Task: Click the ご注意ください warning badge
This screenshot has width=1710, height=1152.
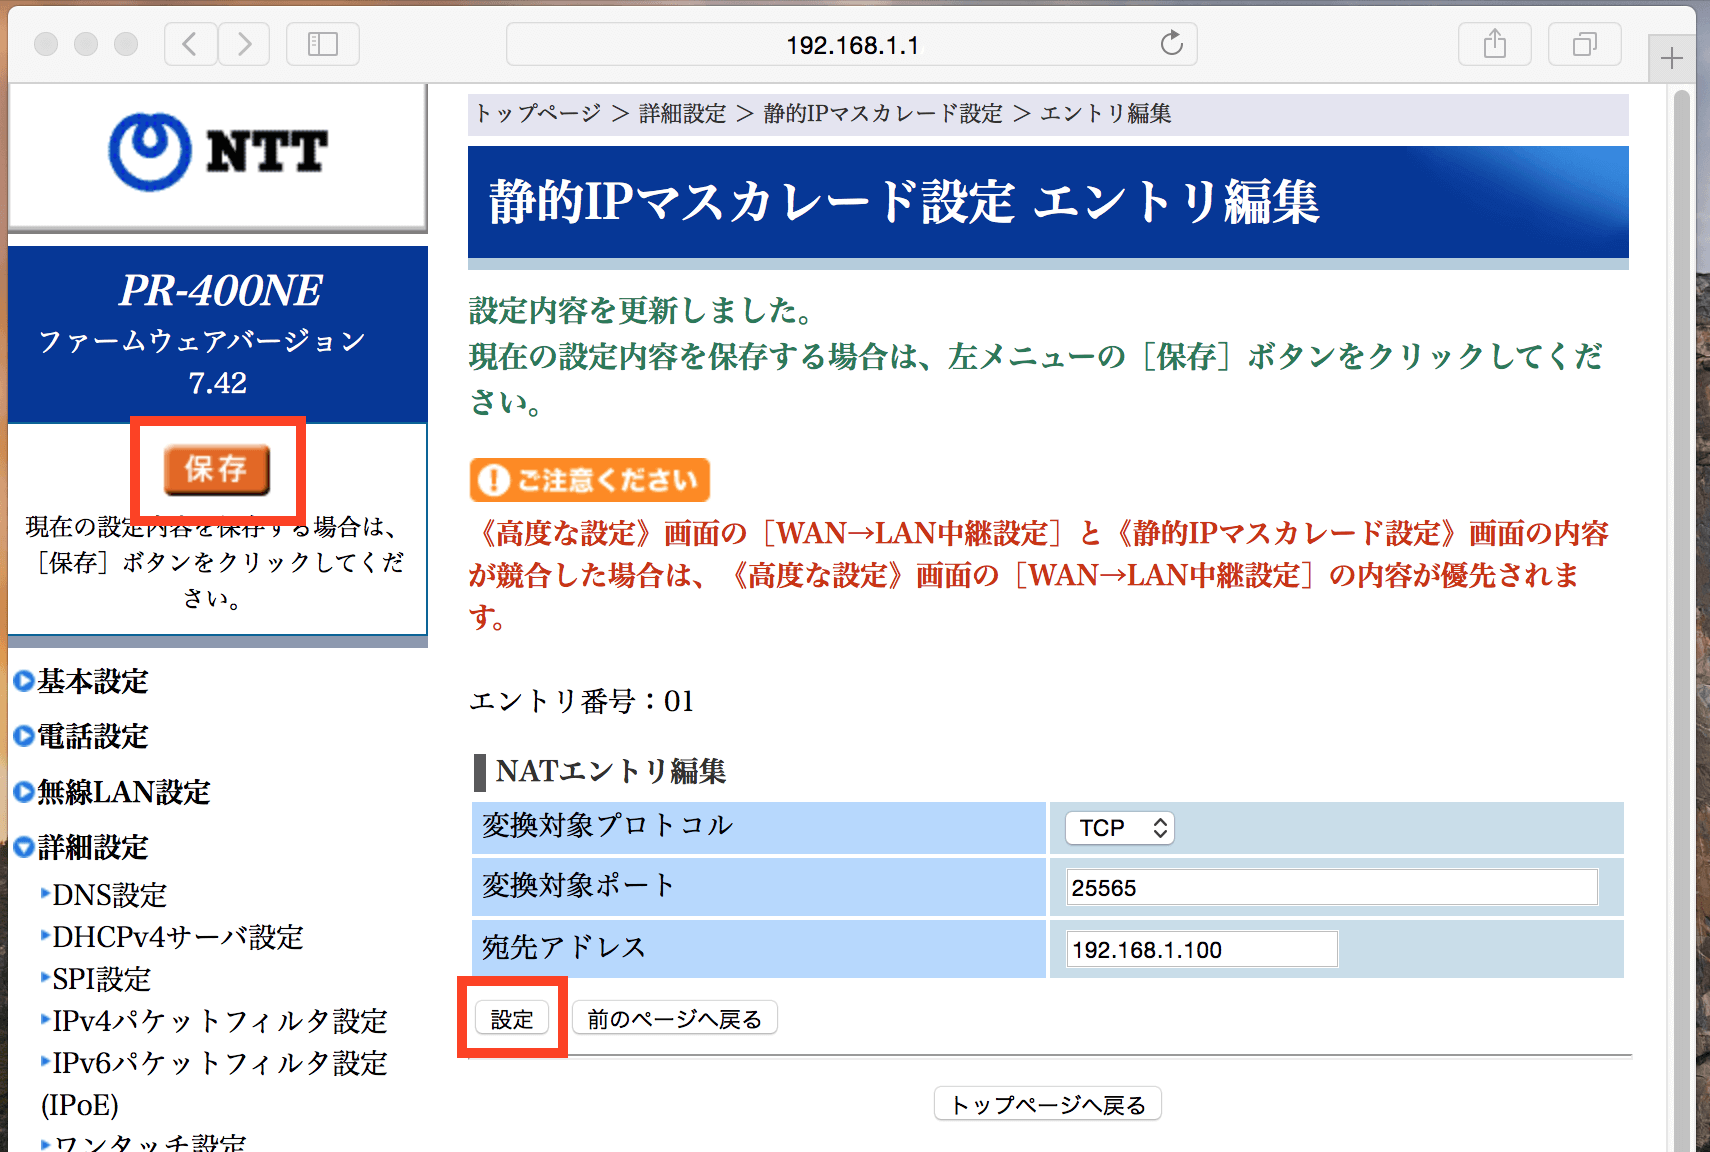Action: (589, 480)
